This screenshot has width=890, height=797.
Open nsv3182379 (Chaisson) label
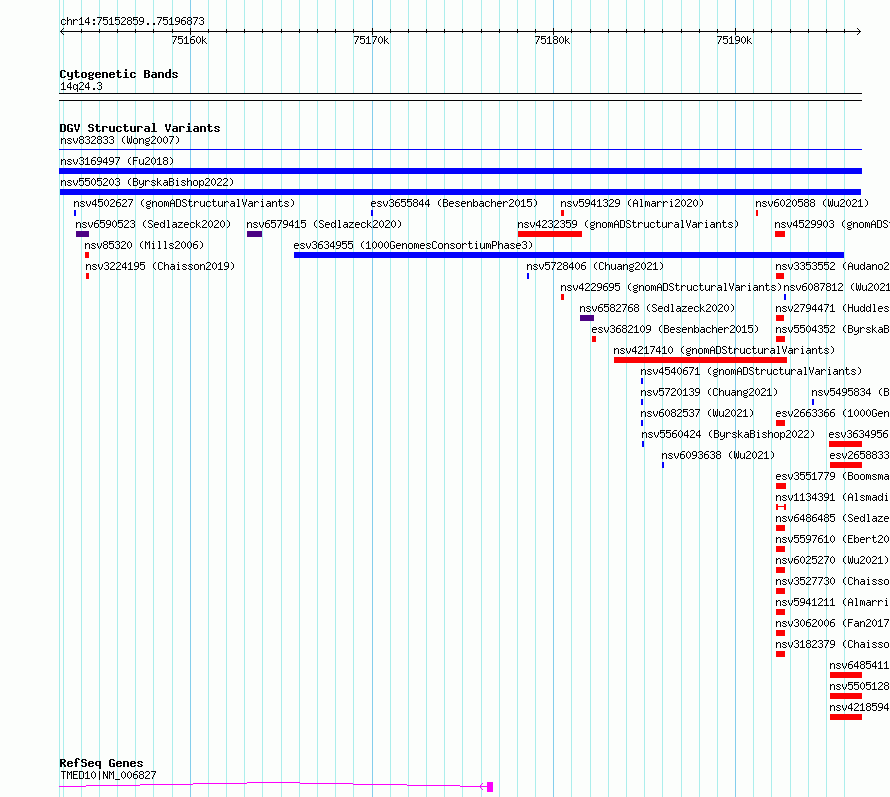832,644
